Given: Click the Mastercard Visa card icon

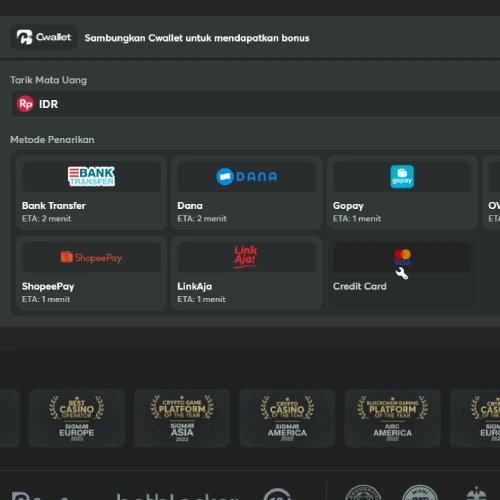Looking at the screenshot, I should (402, 257).
